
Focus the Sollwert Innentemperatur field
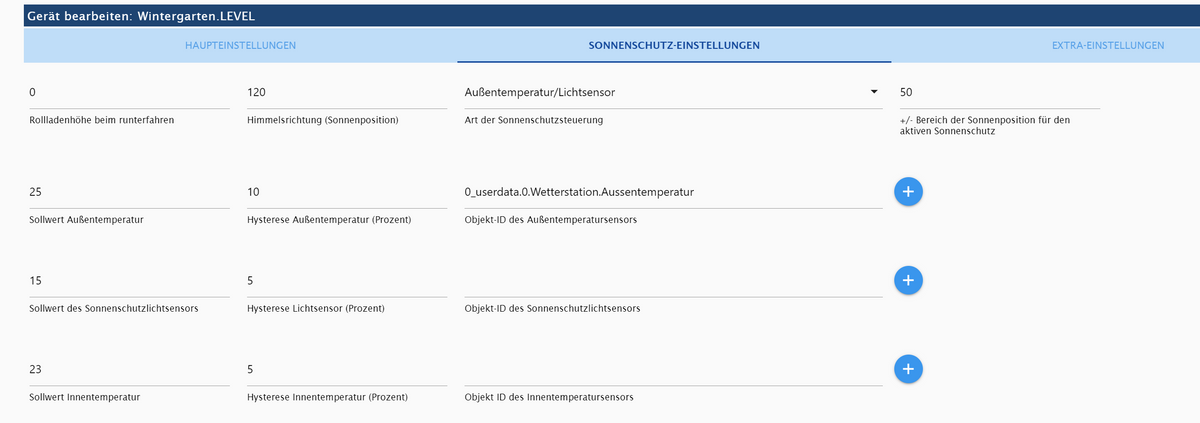[130, 370]
